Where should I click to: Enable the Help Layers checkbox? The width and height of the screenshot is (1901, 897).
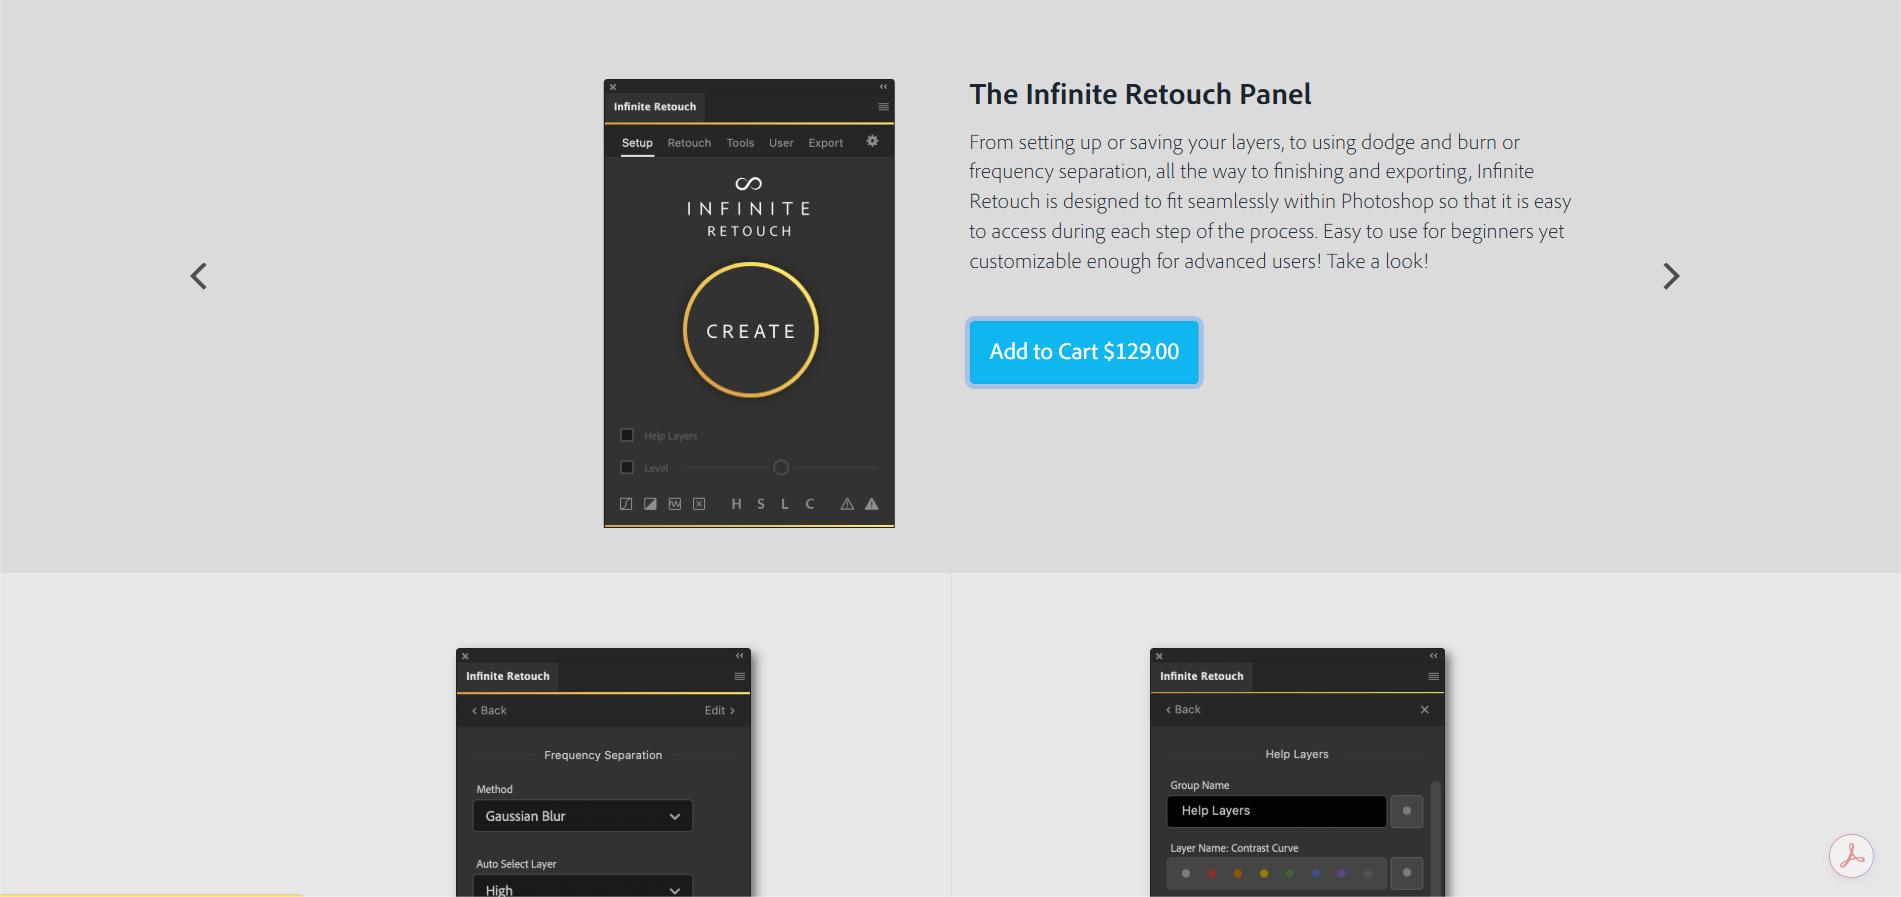click(x=627, y=435)
